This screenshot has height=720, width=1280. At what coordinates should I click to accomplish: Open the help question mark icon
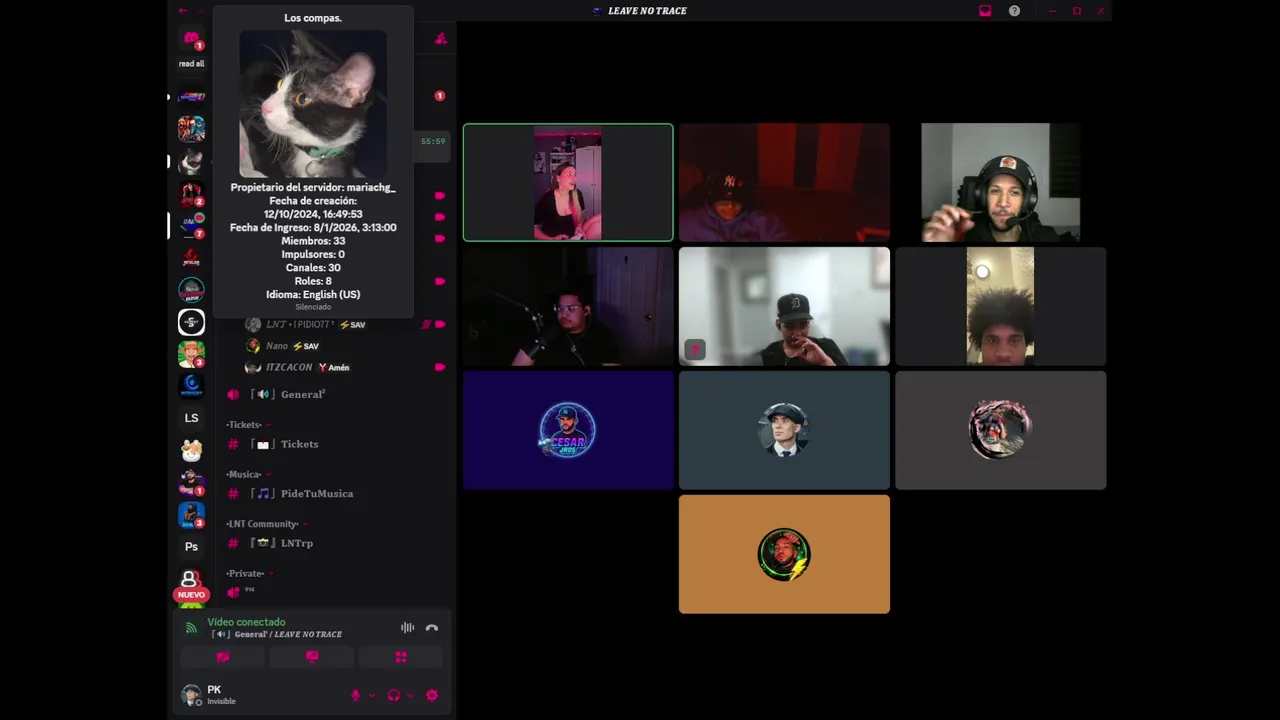(1014, 11)
